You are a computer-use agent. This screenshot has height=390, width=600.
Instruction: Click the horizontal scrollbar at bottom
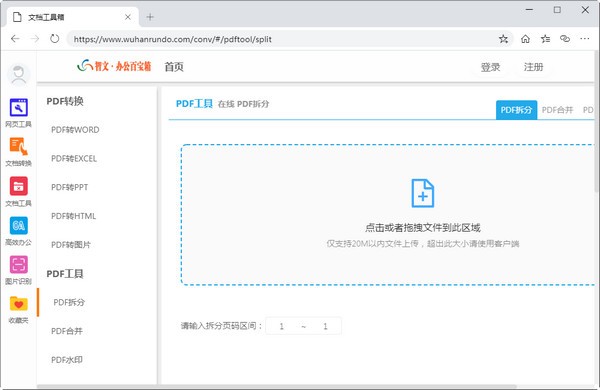click(276, 387)
